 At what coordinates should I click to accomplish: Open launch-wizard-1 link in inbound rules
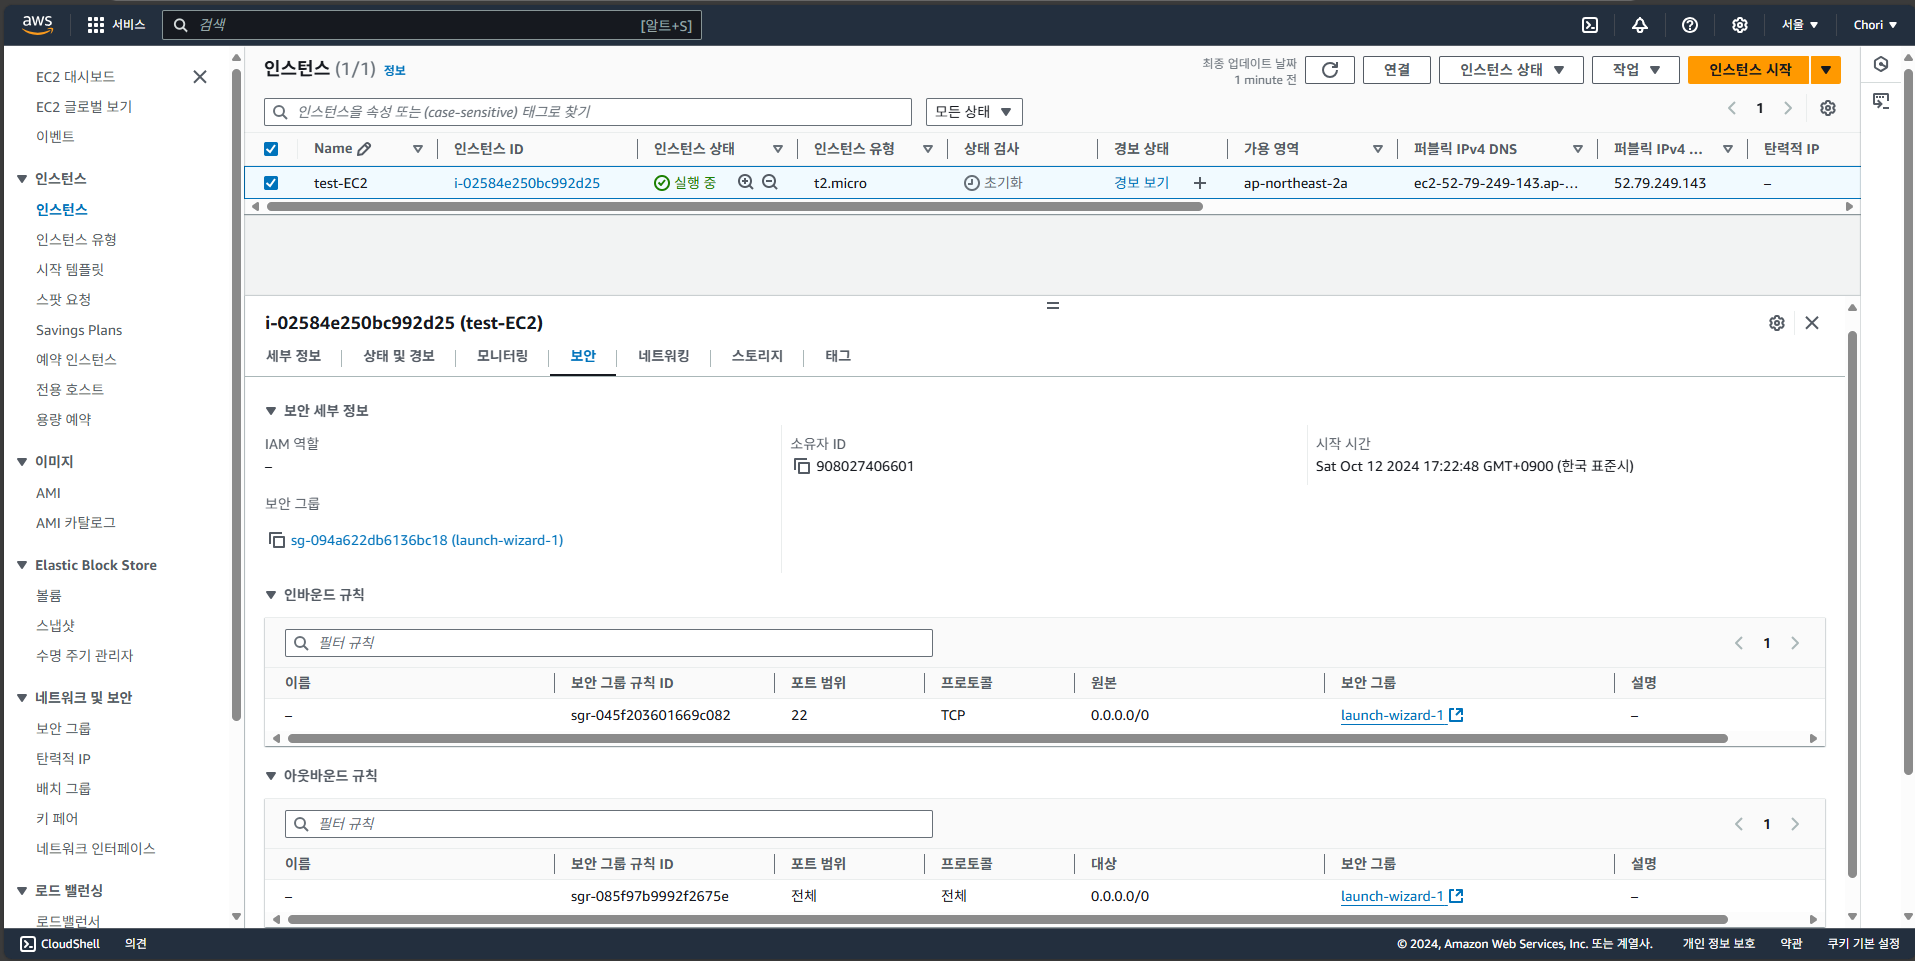(x=1402, y=715)
